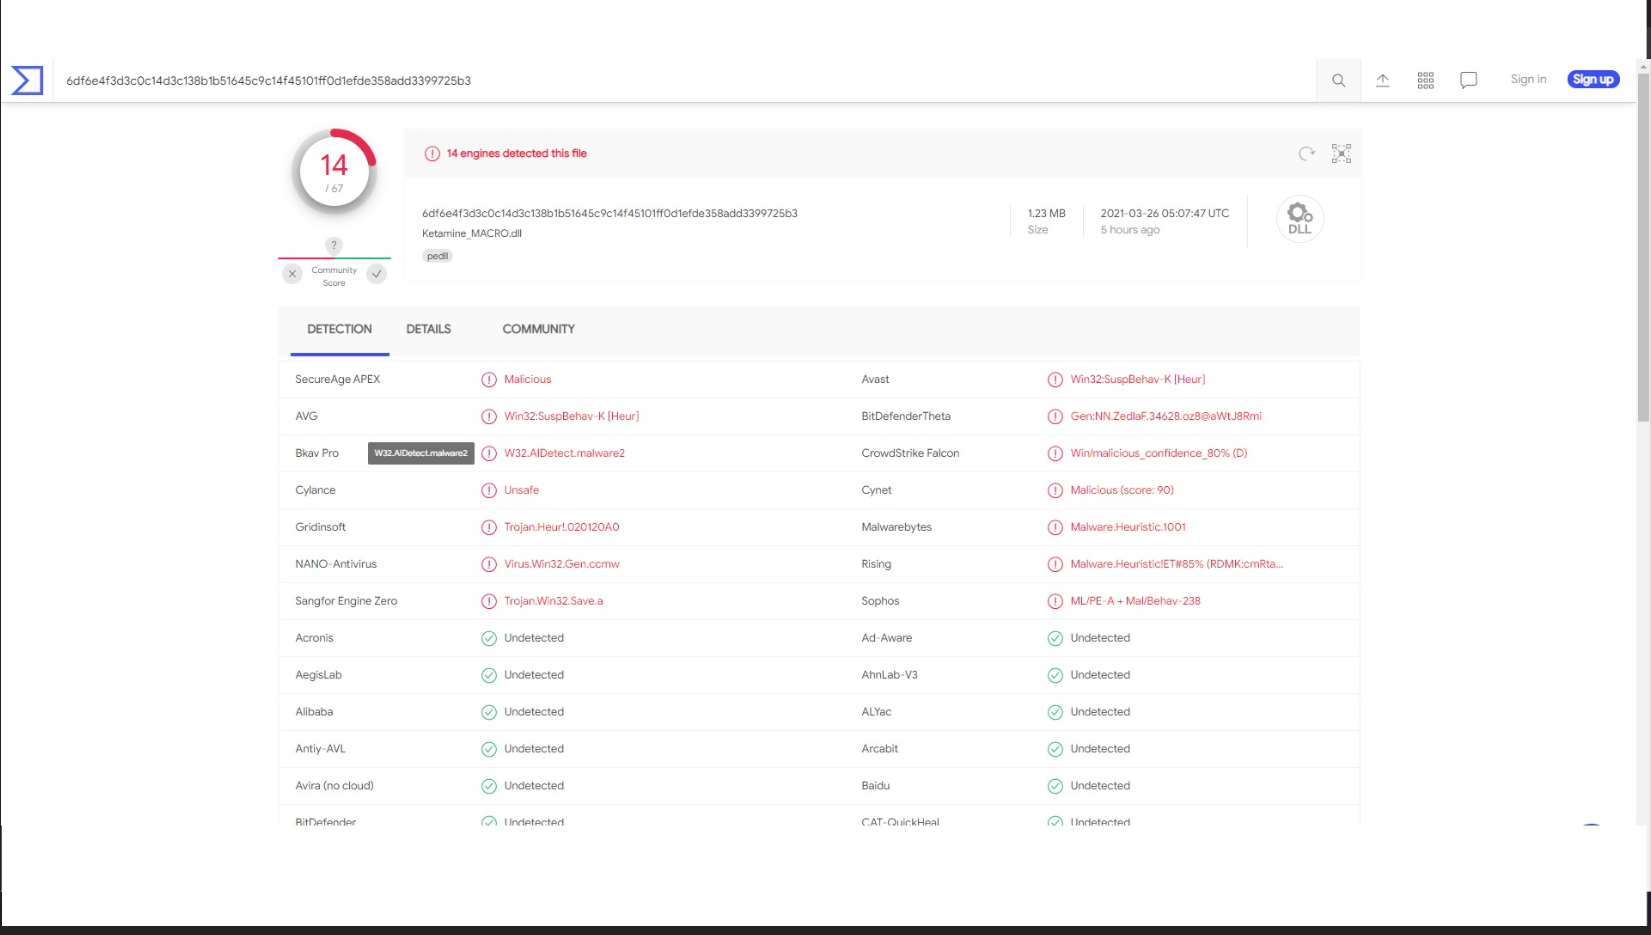This screenshot has height=935, width=1651.
Task: Click the Antiy-AVL engine name
Action: (x=320, y=749)
